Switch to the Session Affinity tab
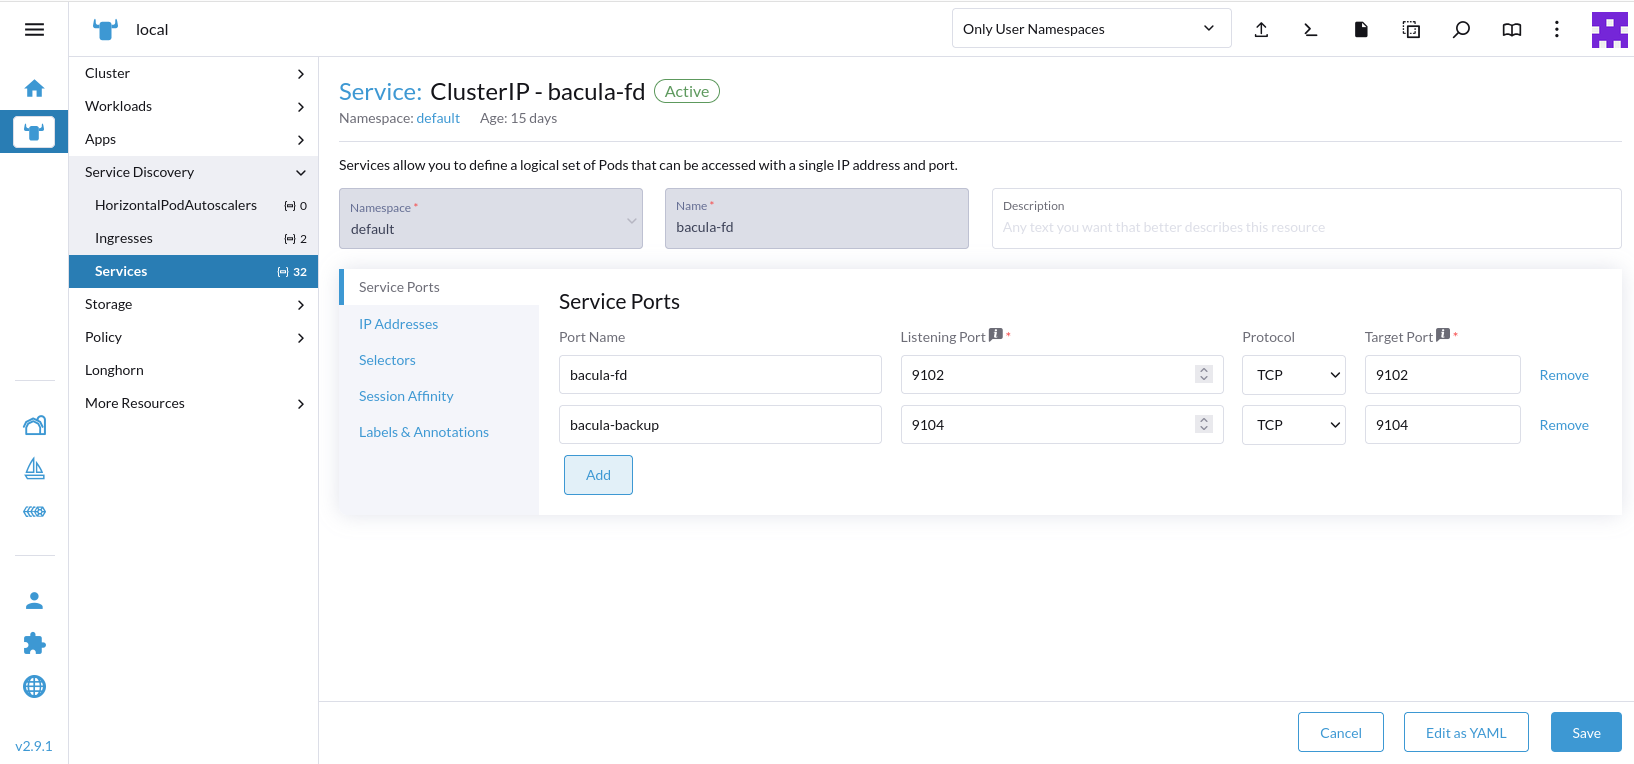Screen dimensions: 1634x764 (x=439, y=396)
